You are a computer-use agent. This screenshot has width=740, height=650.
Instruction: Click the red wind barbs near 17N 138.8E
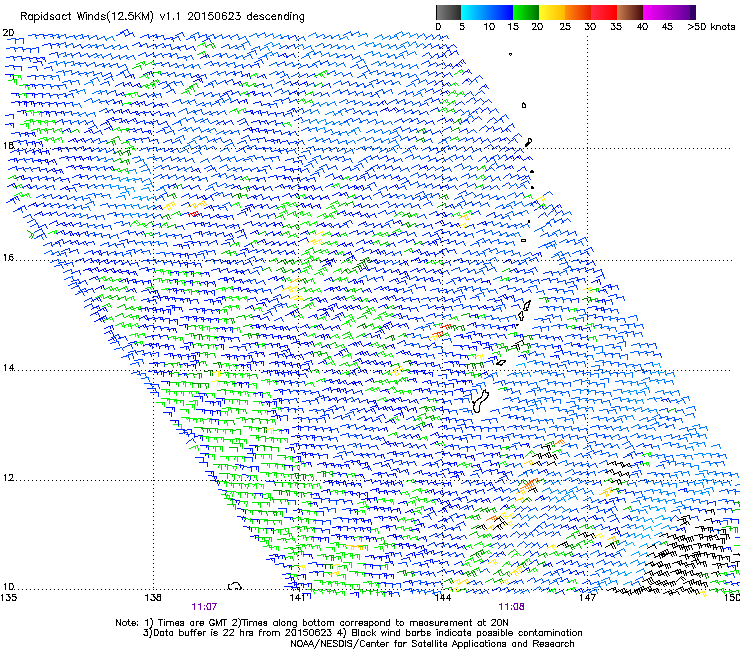point(194,214)
